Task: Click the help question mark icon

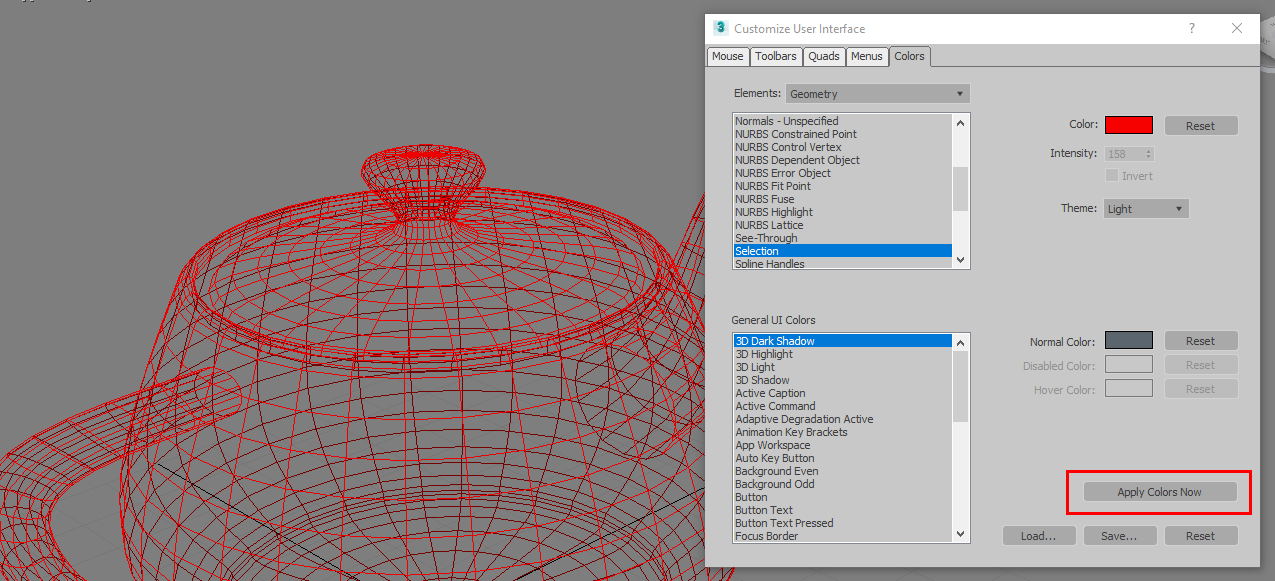Action: coord(1191,28)
